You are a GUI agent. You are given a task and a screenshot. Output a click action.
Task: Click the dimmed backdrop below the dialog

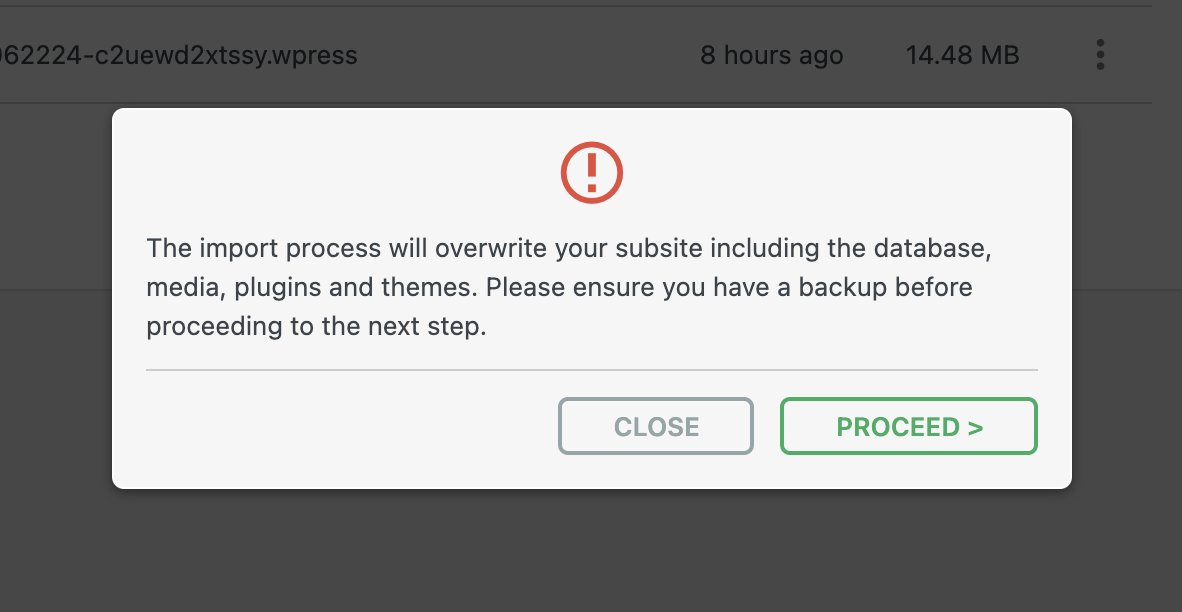[592, 550]
